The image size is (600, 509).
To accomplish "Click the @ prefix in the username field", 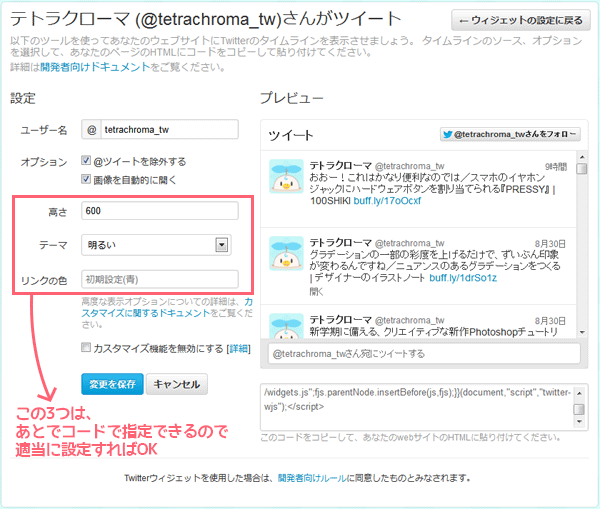I will 91,130.
